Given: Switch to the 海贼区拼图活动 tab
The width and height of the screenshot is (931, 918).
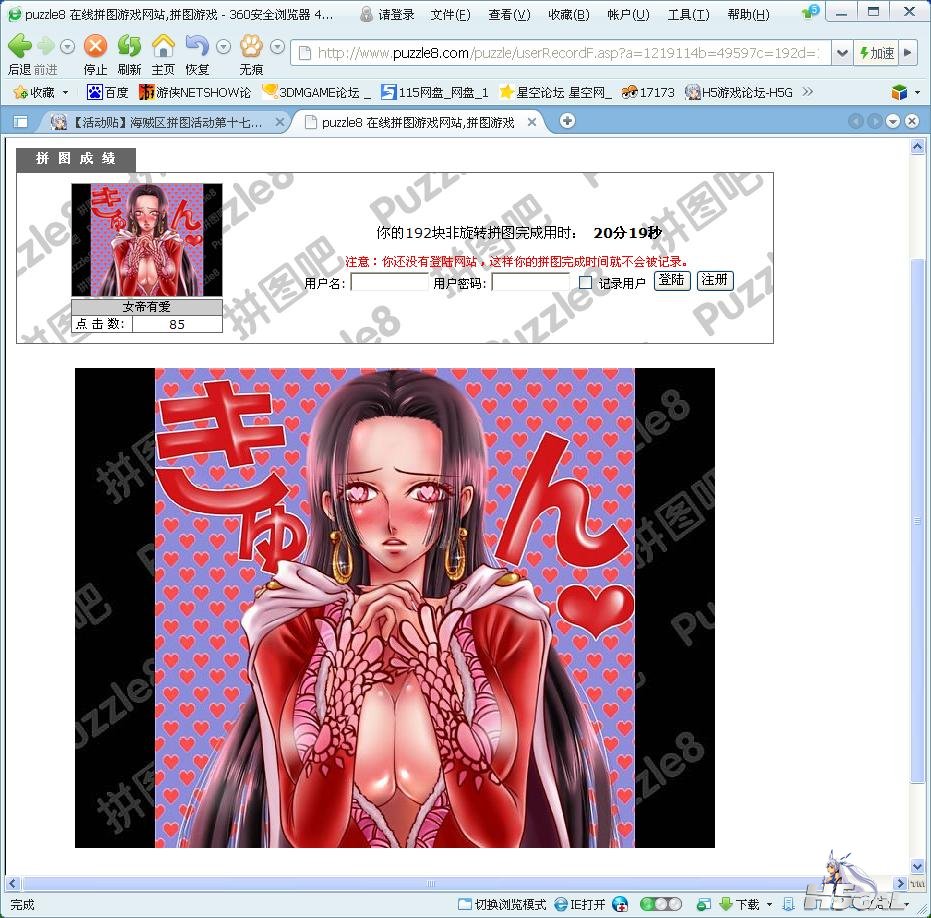Looking at the screenshot, I should (x=160, y=122).
